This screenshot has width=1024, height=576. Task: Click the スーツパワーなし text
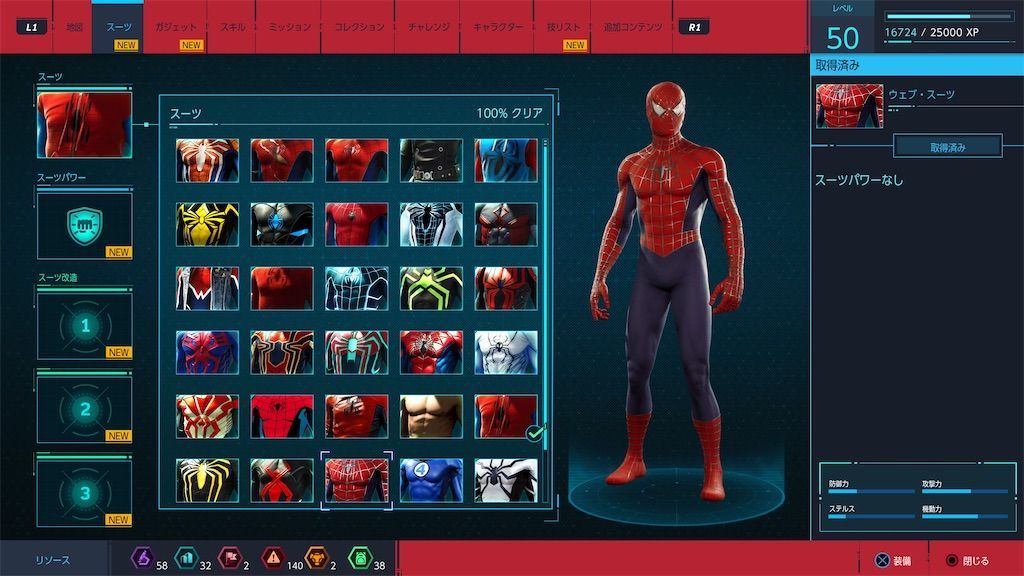859,180
